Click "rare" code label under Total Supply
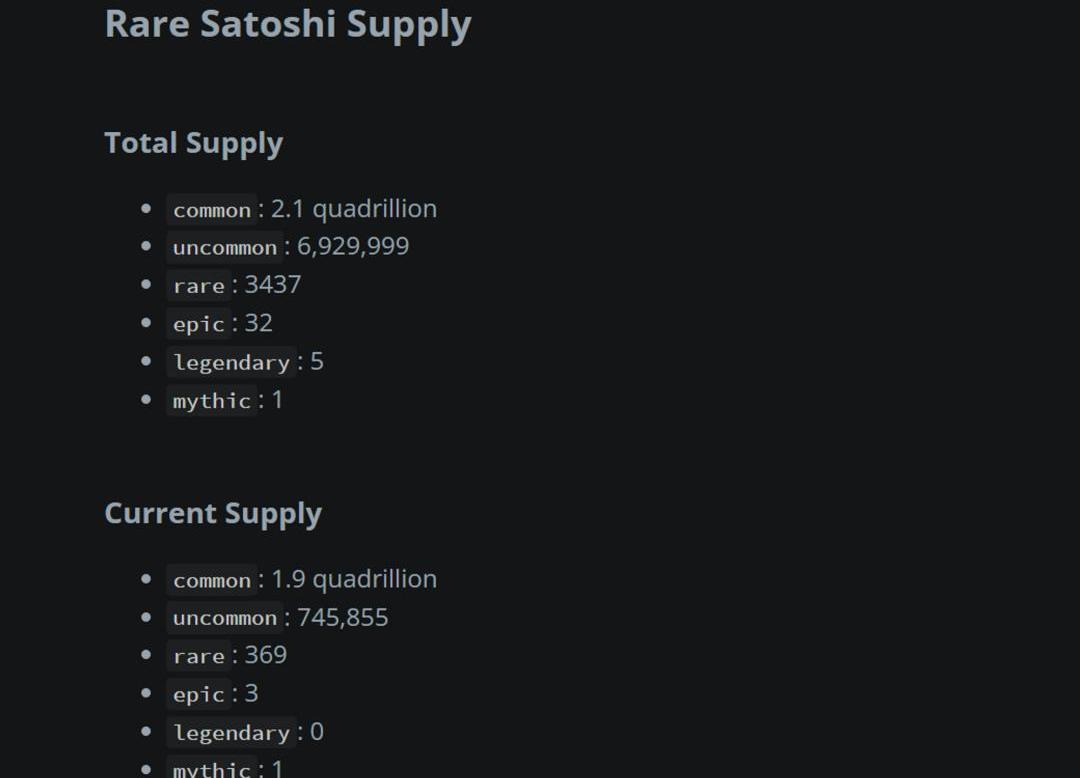The height and width of the screenshot is (778, 1080). click(x=199, y=286)
